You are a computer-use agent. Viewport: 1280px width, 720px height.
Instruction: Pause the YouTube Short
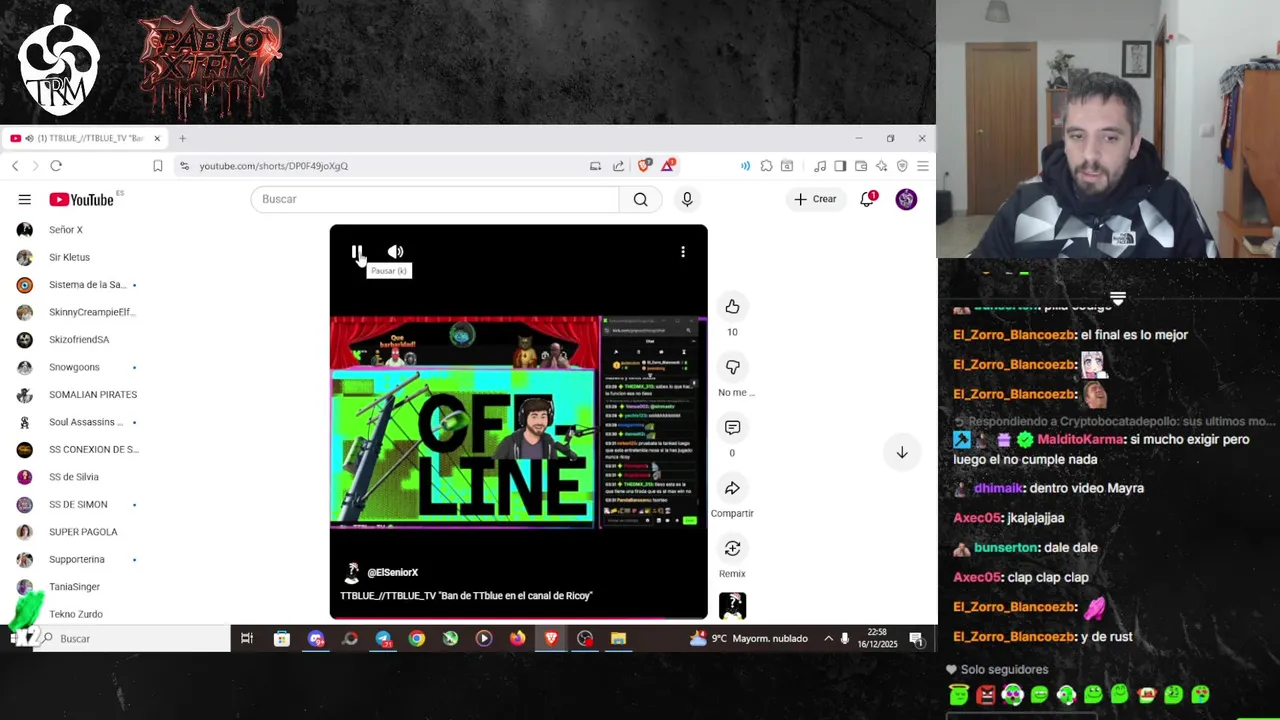pos(356,252)
